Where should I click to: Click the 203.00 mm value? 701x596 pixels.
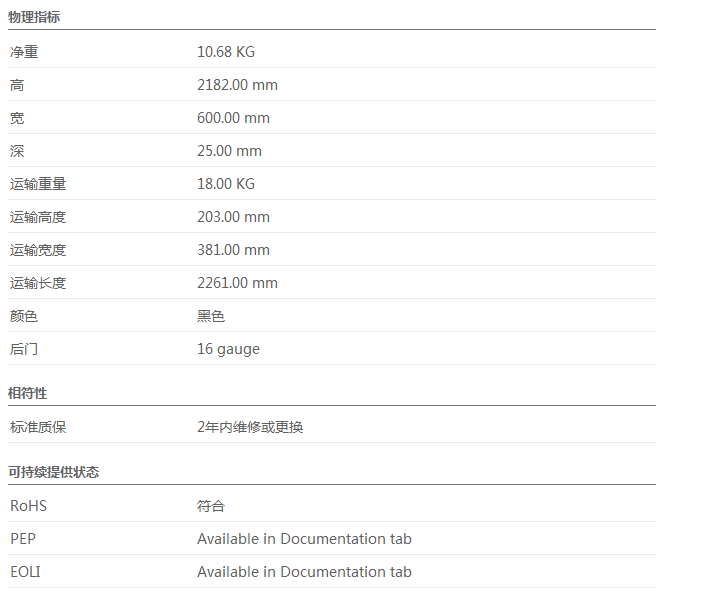[x=233, y=217]
